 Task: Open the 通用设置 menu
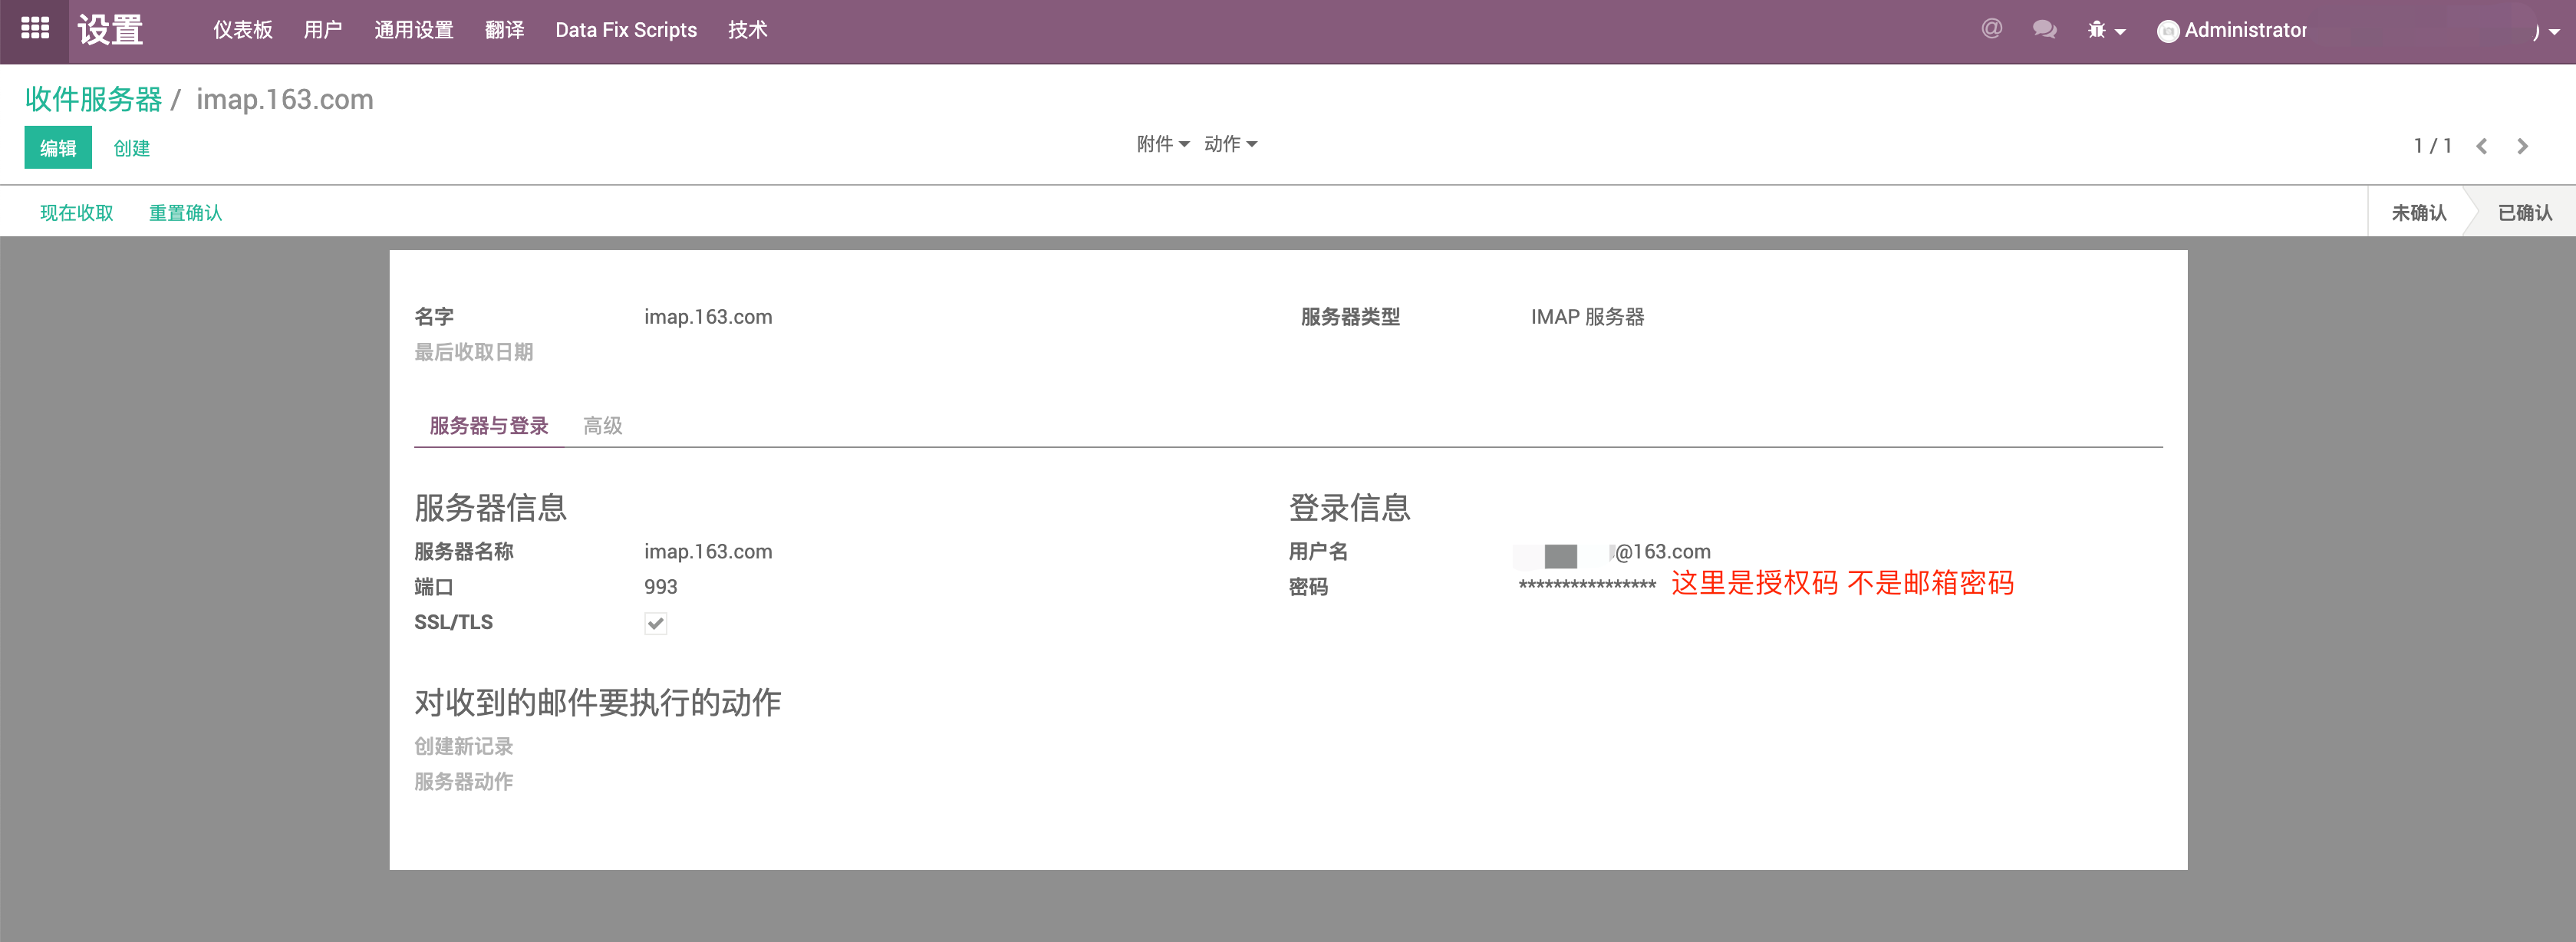(413, 30)
